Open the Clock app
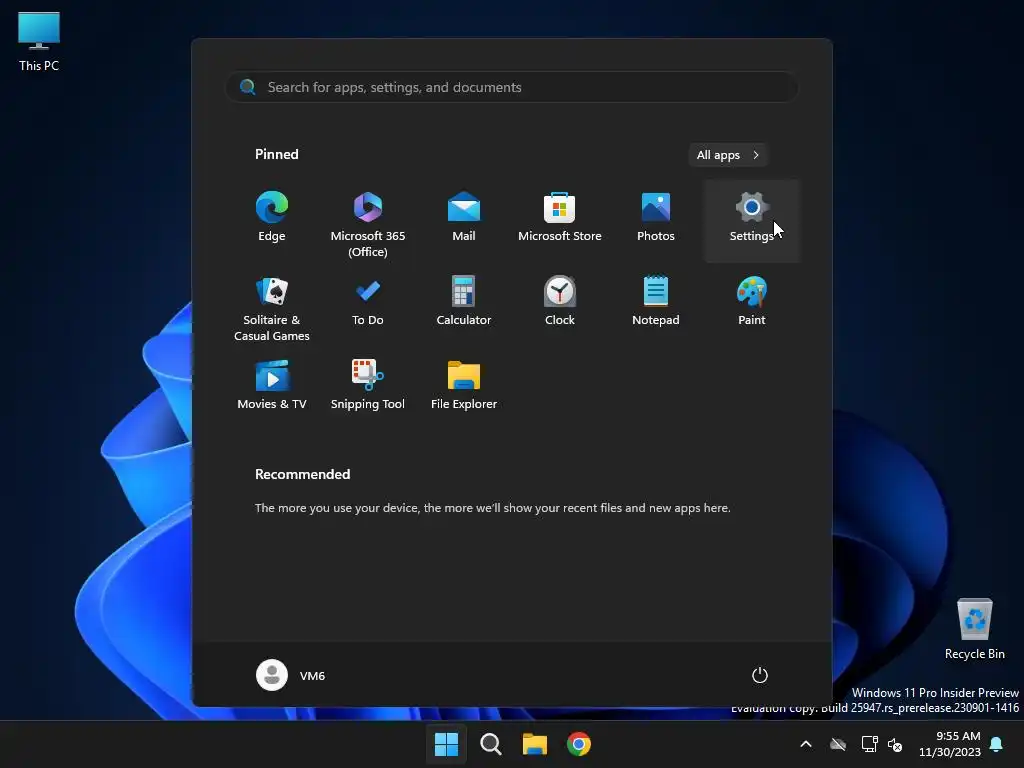1024x768 pixels. click(x=560, y=302)
